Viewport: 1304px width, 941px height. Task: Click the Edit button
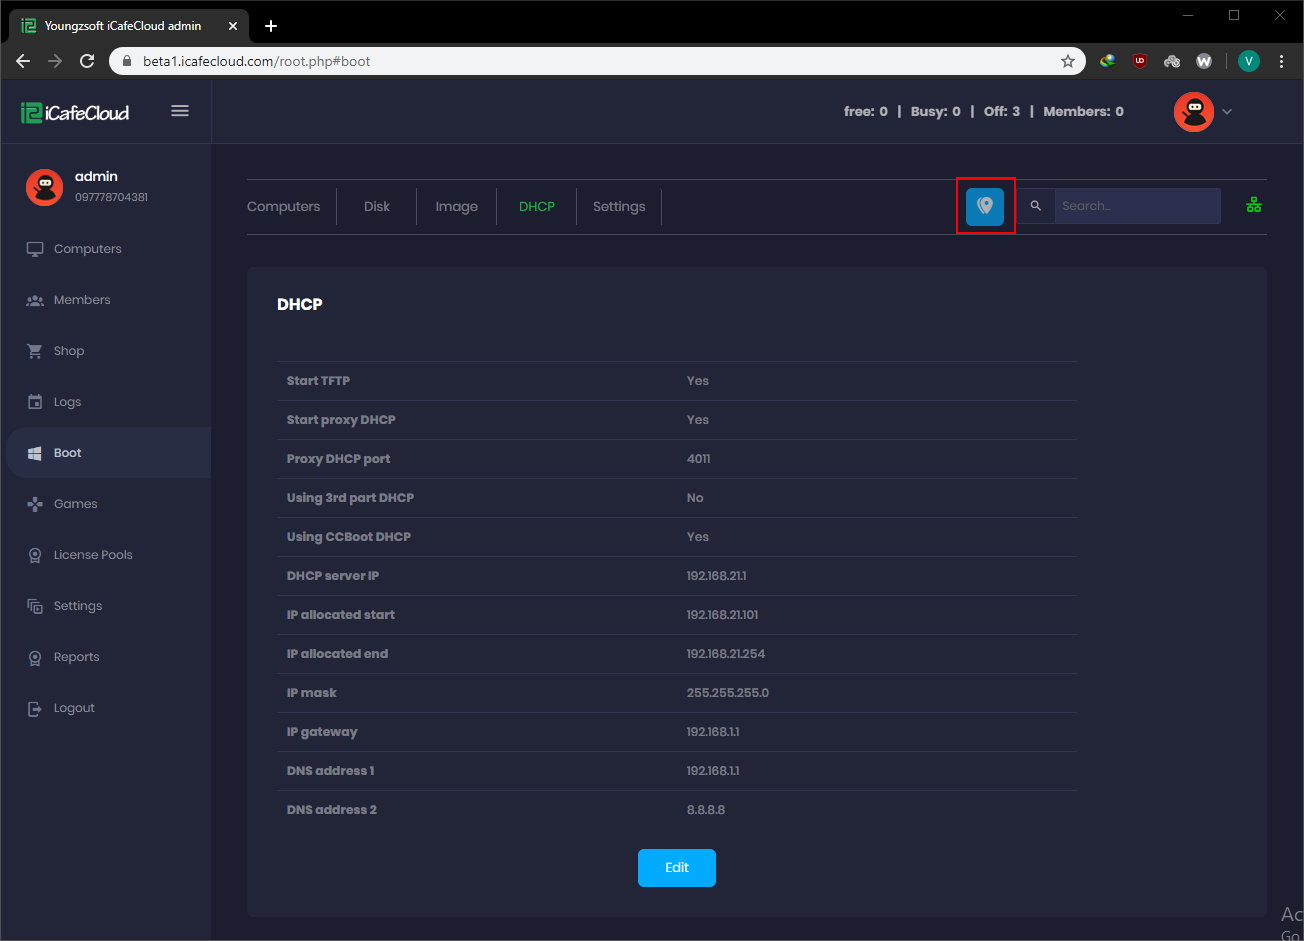(x=677, y=868)
